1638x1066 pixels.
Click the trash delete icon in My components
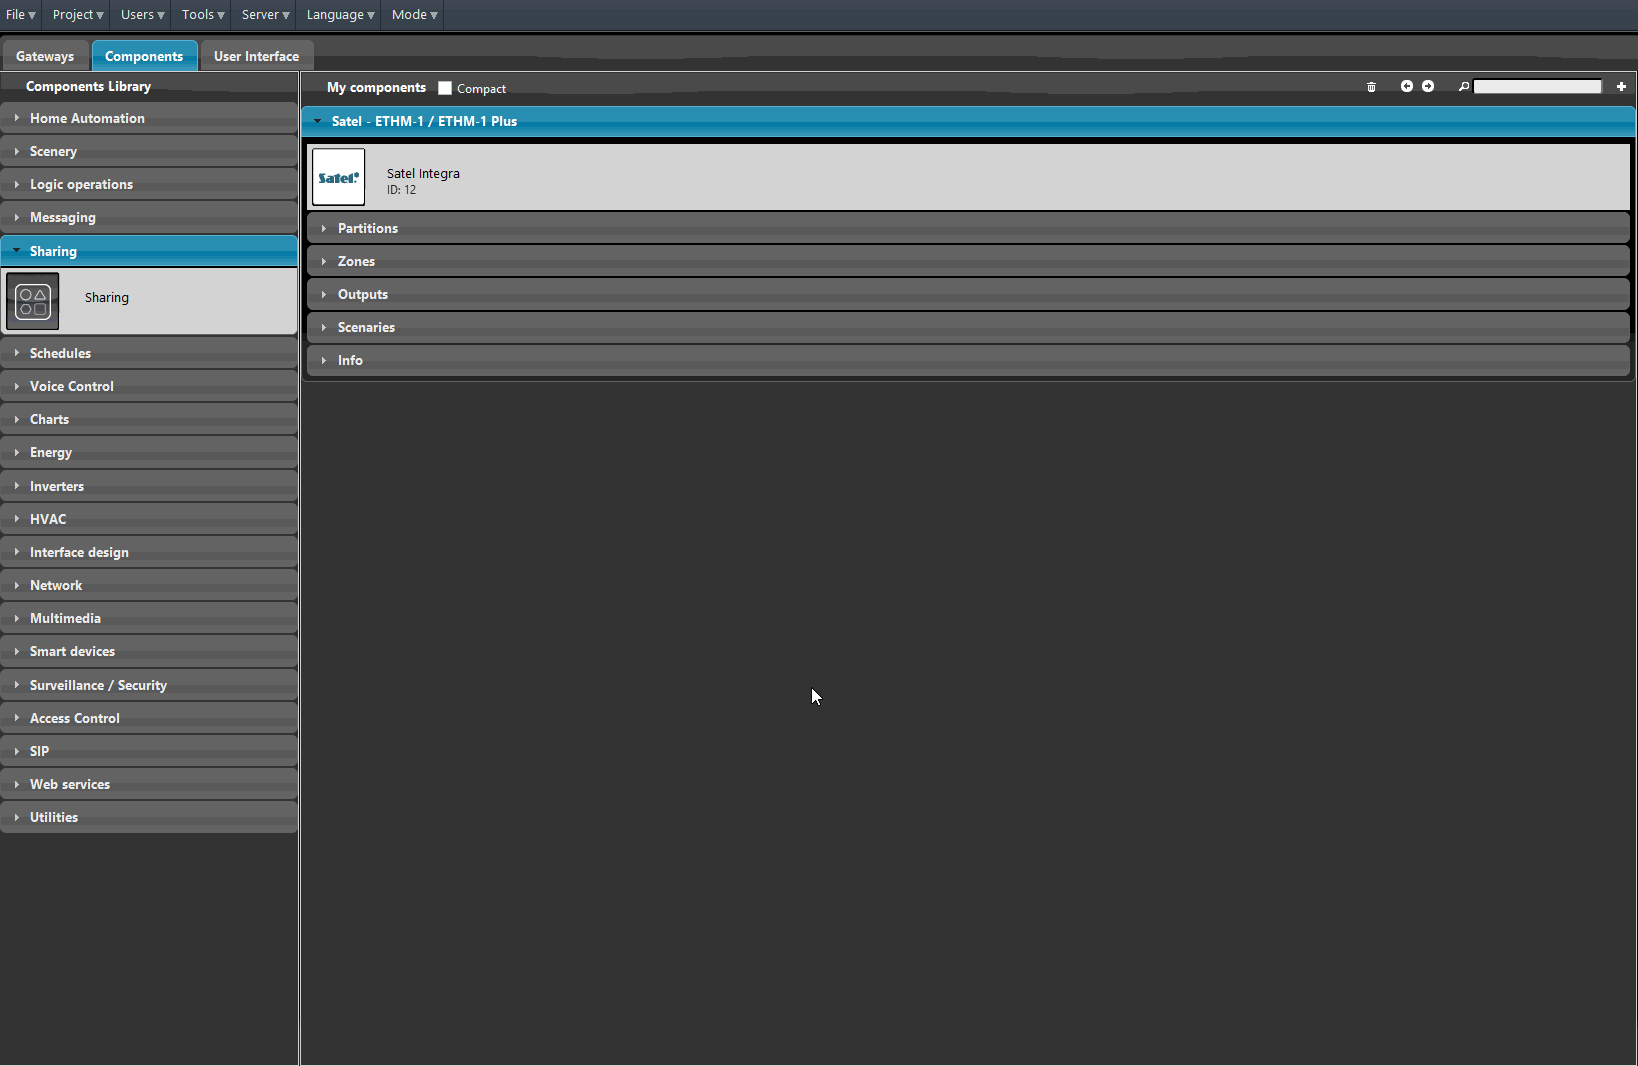click(x=1371, y=87)
